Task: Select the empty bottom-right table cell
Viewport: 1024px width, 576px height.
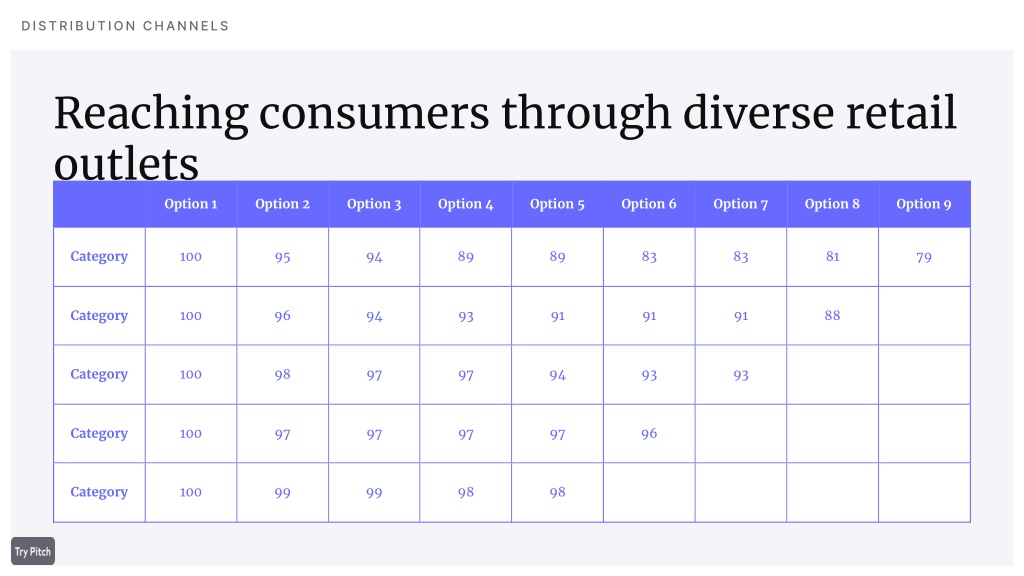Action: [924, 492]
